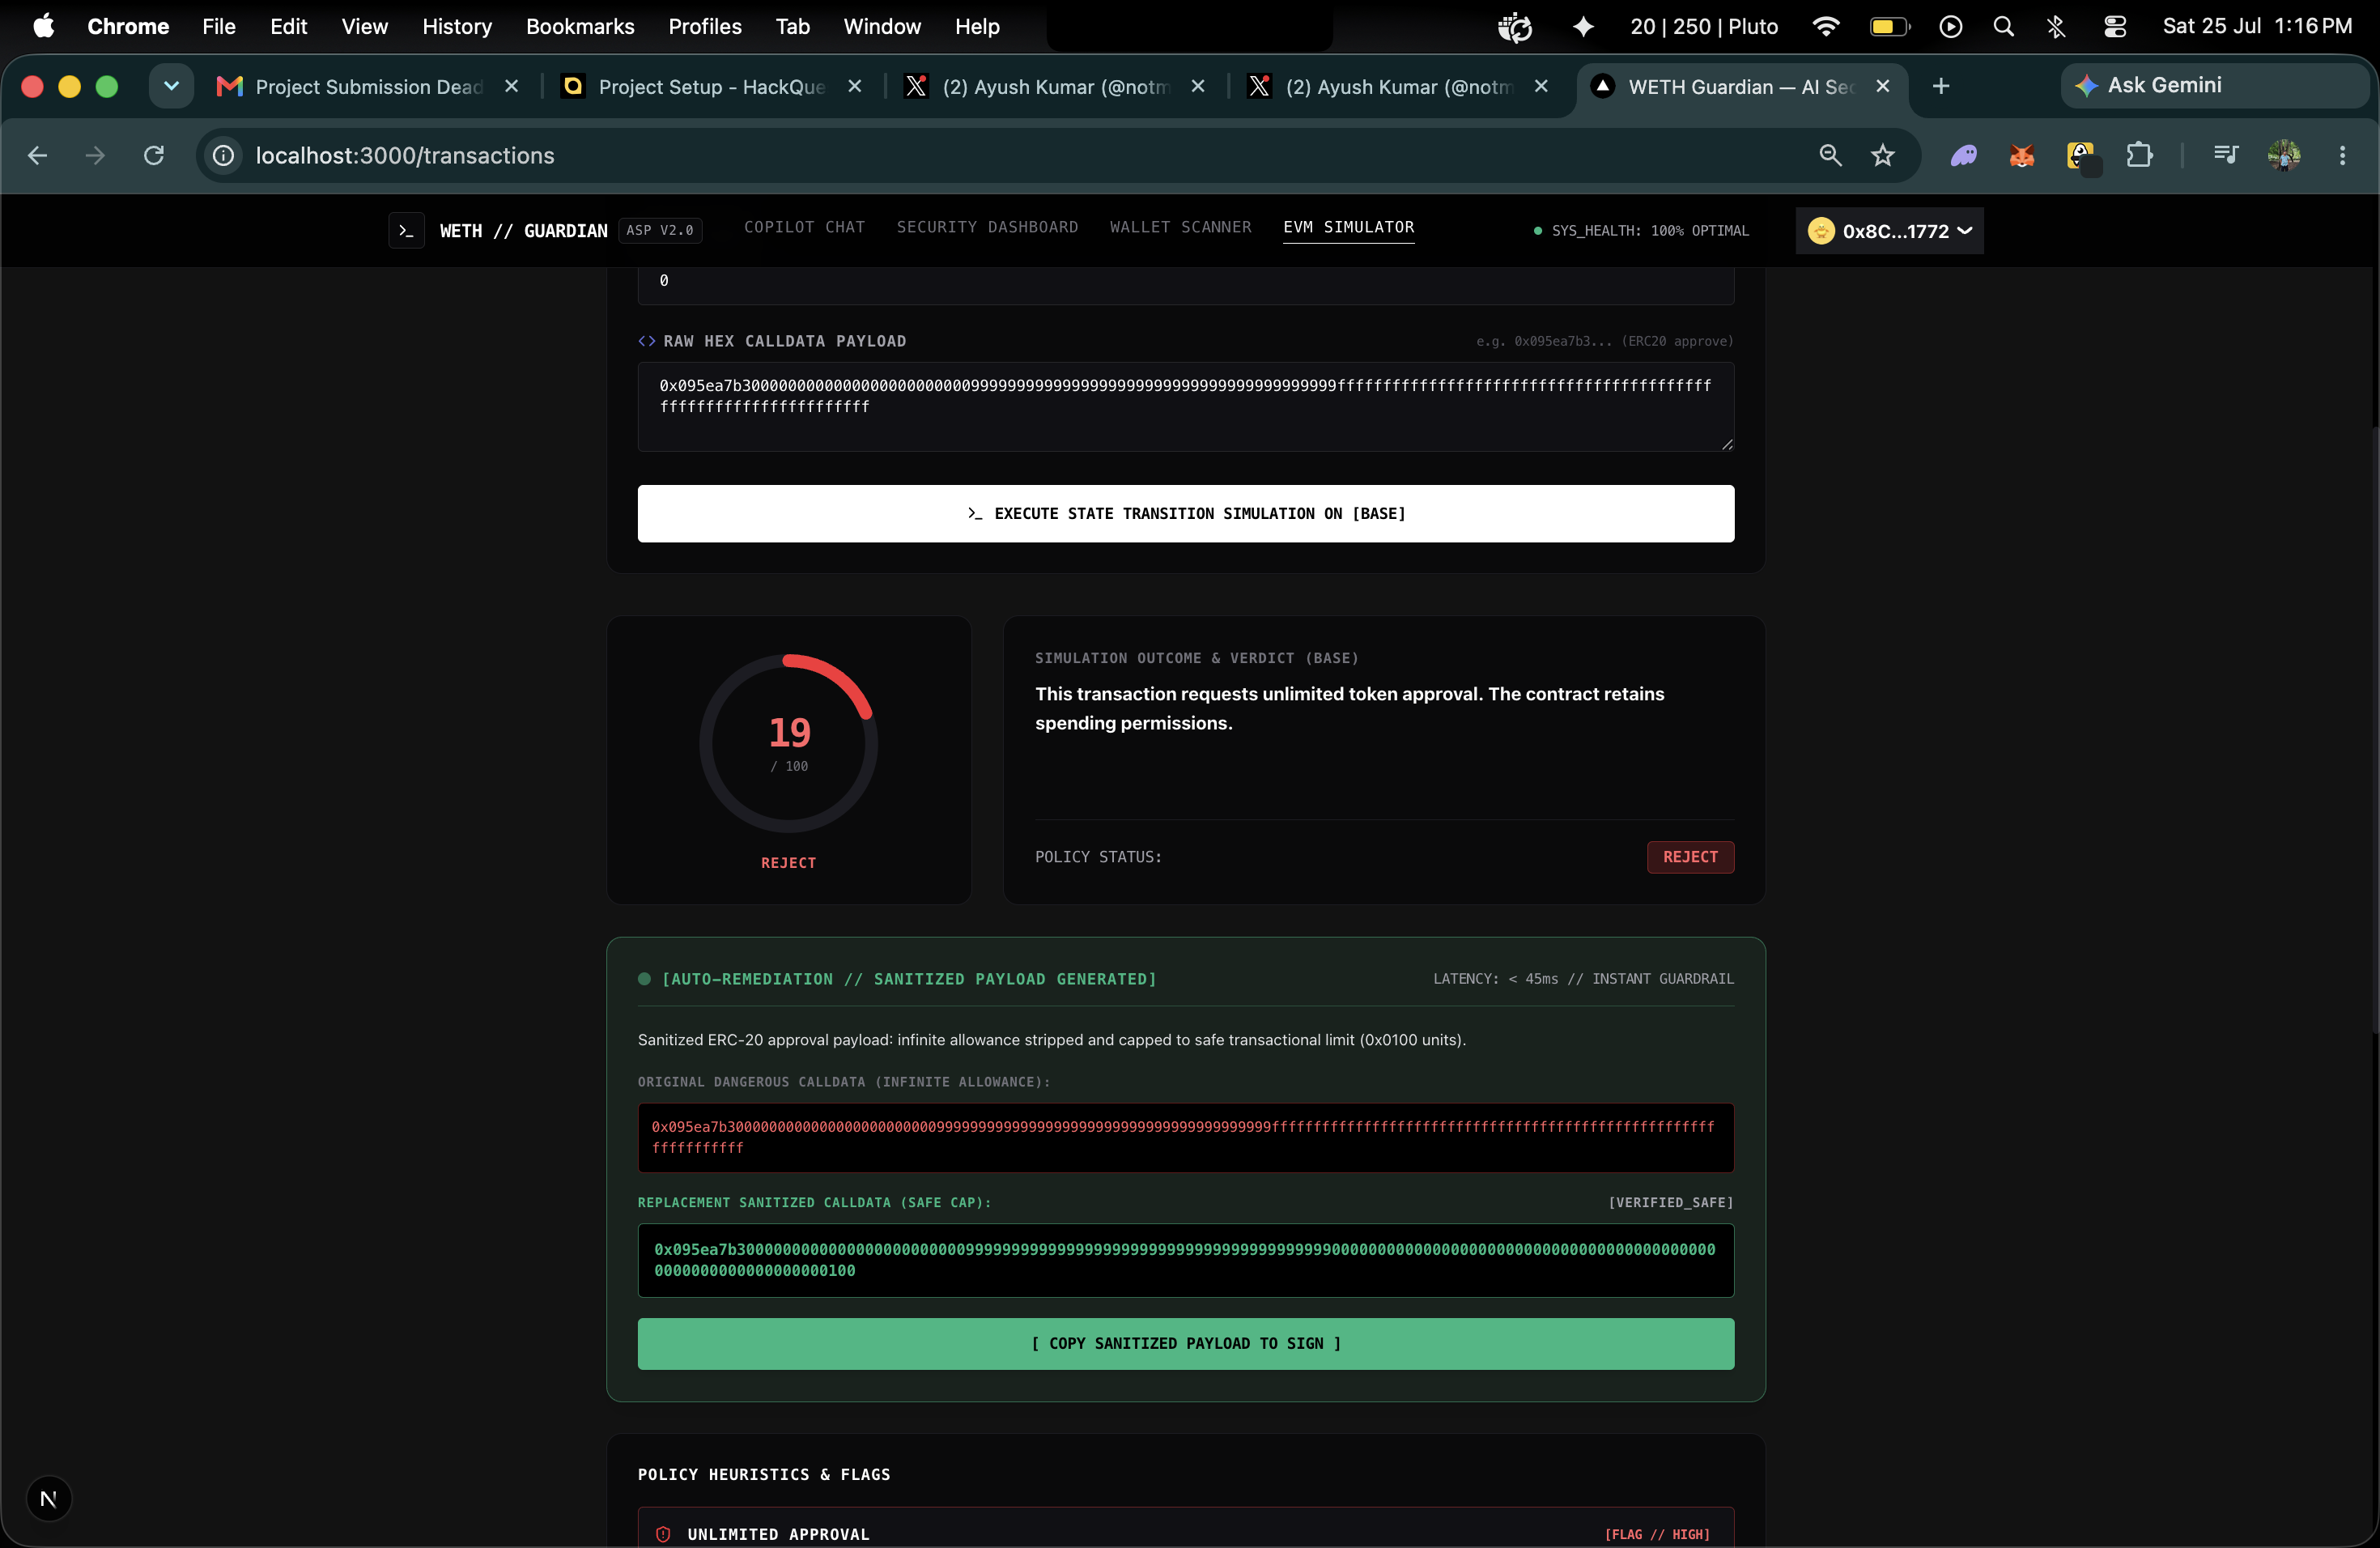Execute state transition simulation on Base
The image size is (2380, 1548).
click(x=1186, y=514)
